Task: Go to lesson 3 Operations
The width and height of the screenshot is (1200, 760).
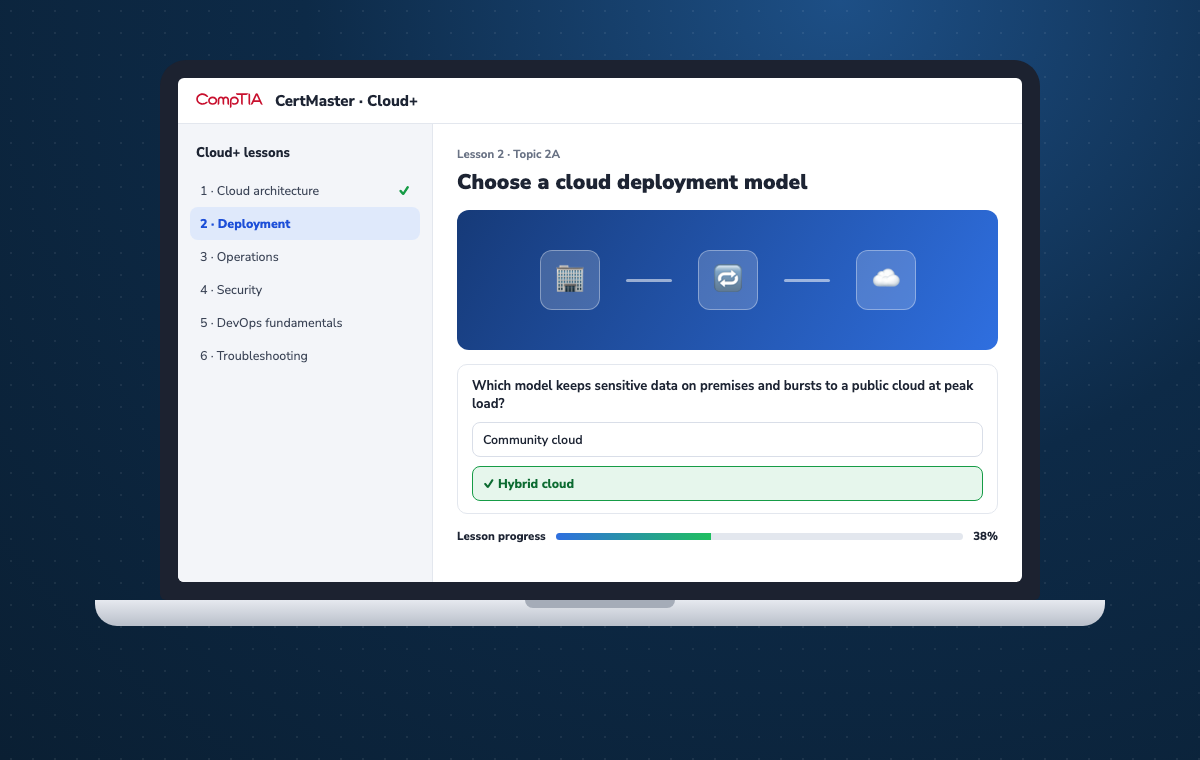Action: tap(305, 257)
